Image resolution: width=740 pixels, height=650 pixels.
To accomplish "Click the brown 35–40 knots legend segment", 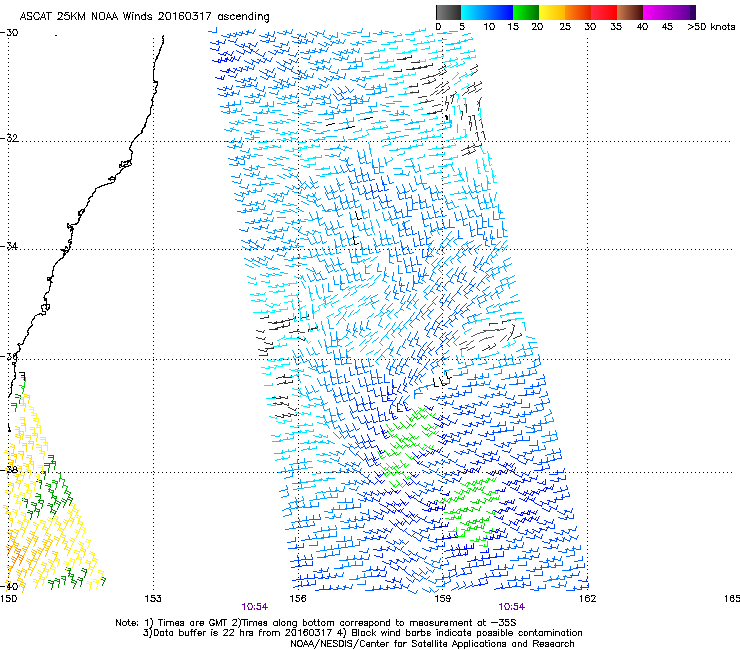I will (x=630, y=12).
